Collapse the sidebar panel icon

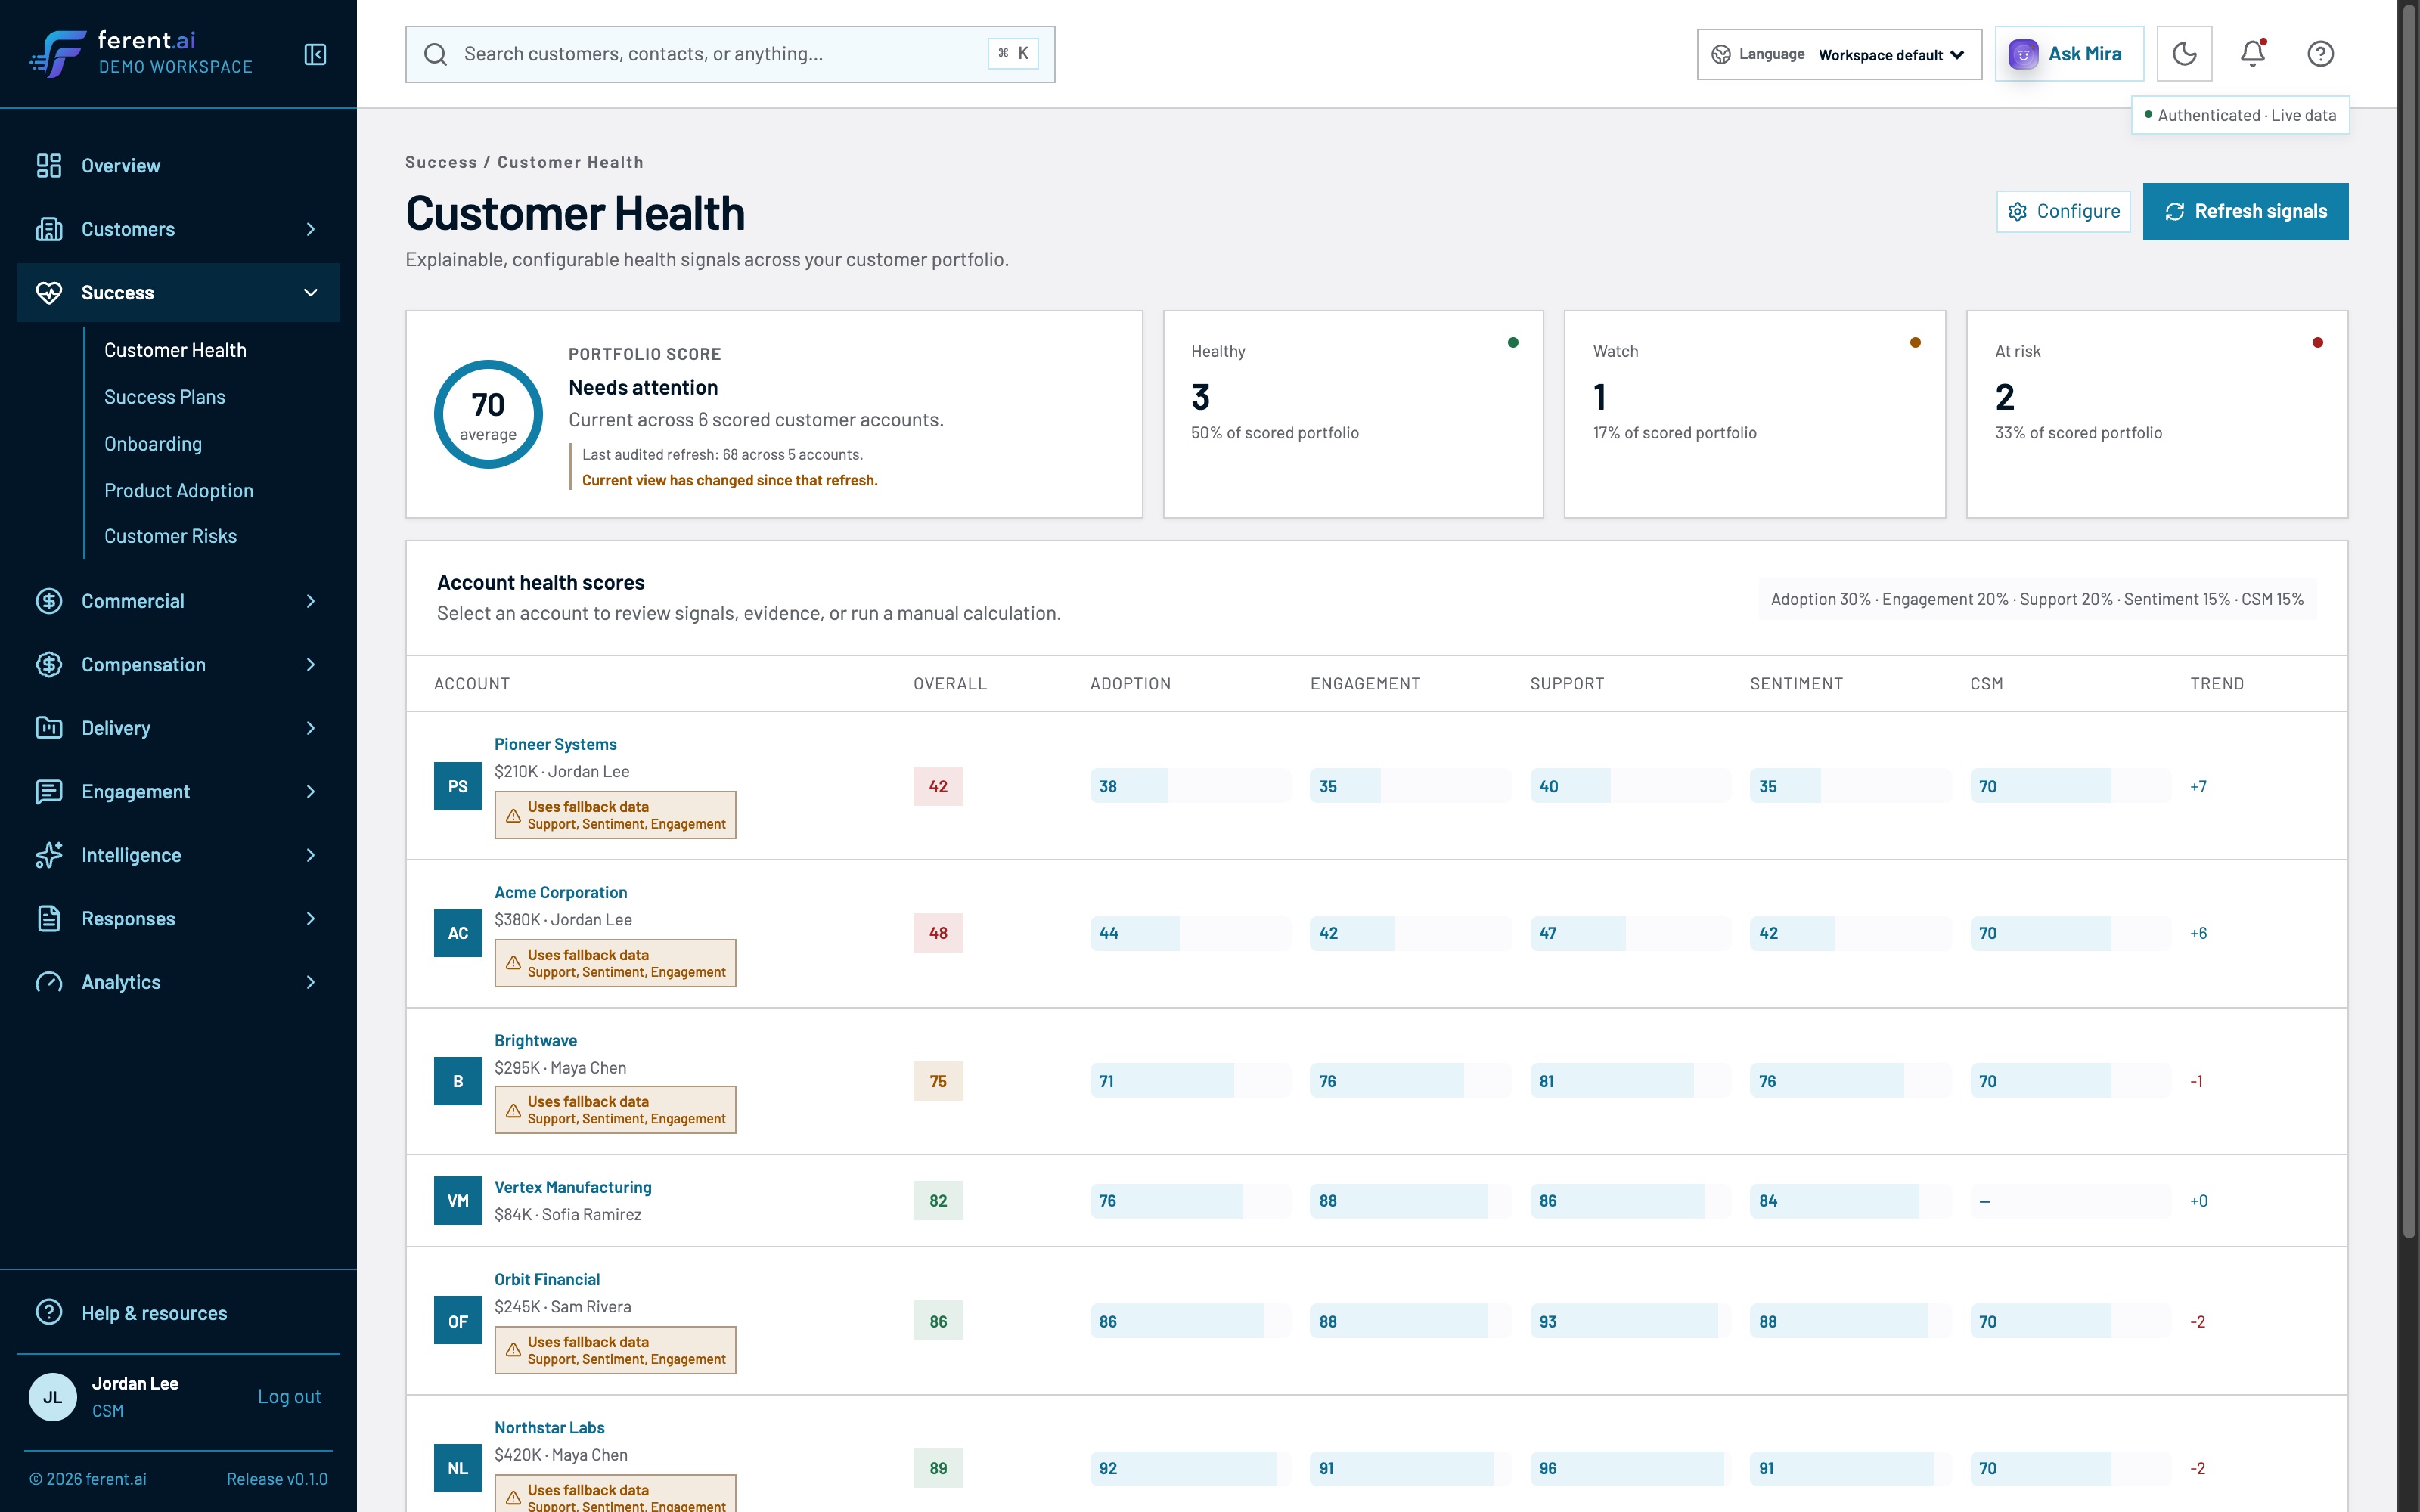point(315,54)
